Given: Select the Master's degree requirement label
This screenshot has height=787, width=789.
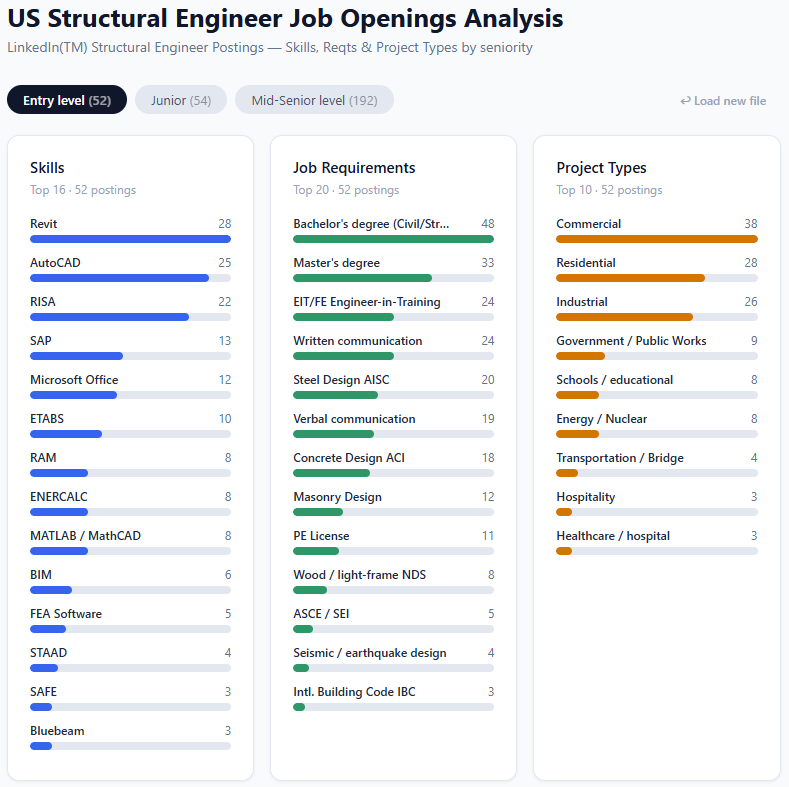Looking at the screenshot, I should click(x=336, y=263).
